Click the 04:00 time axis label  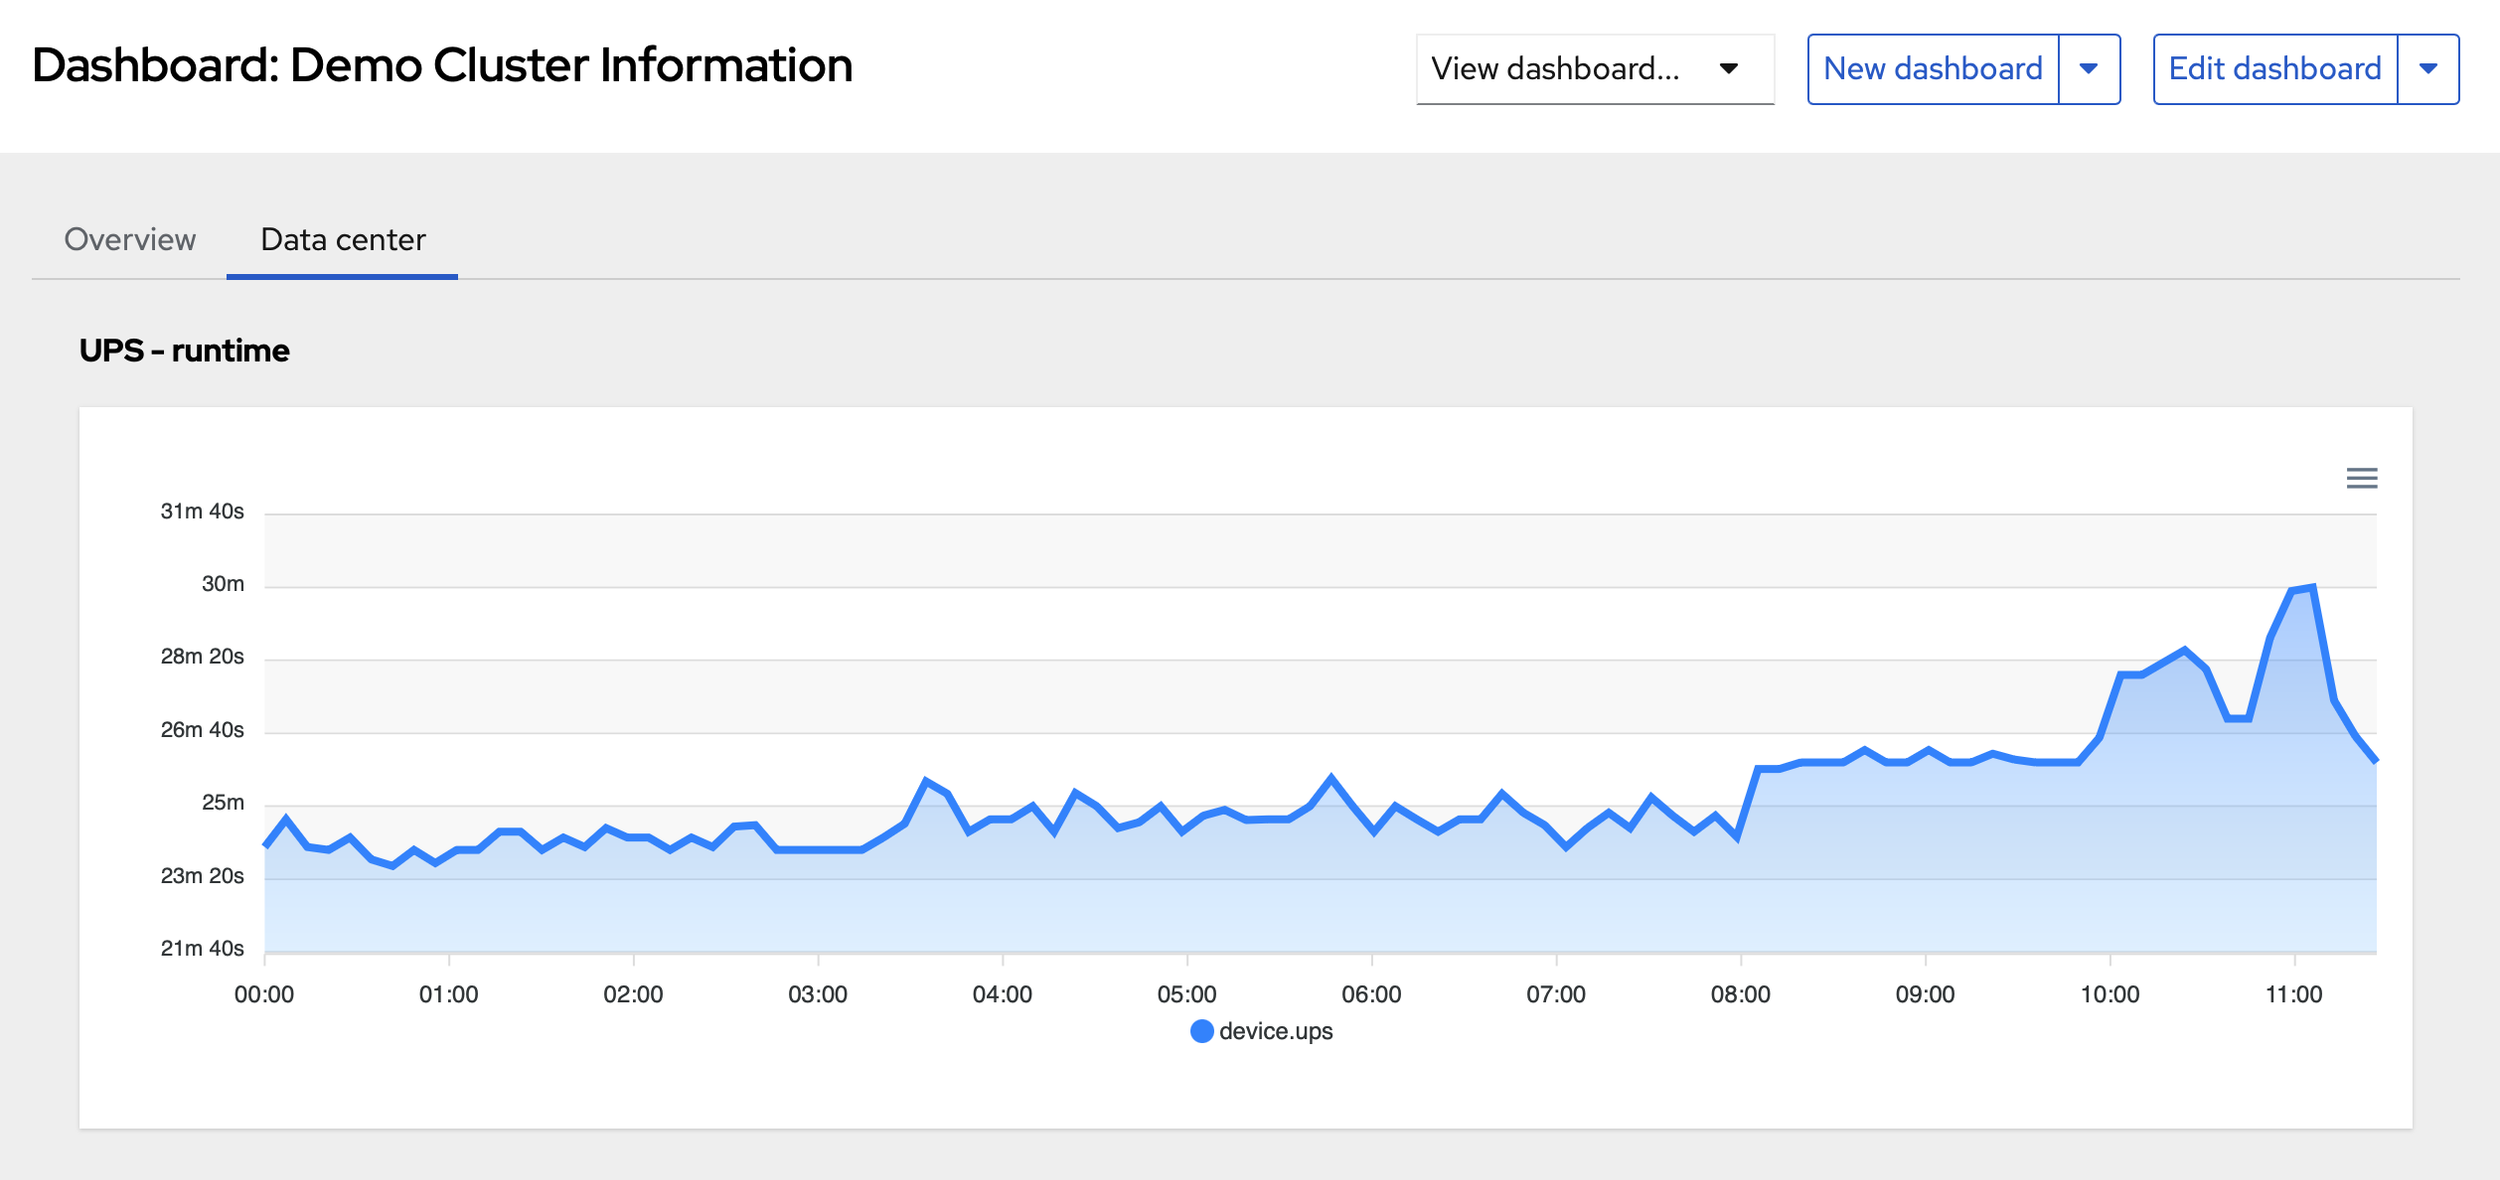pyautogui.click(x=1002, y=995)
